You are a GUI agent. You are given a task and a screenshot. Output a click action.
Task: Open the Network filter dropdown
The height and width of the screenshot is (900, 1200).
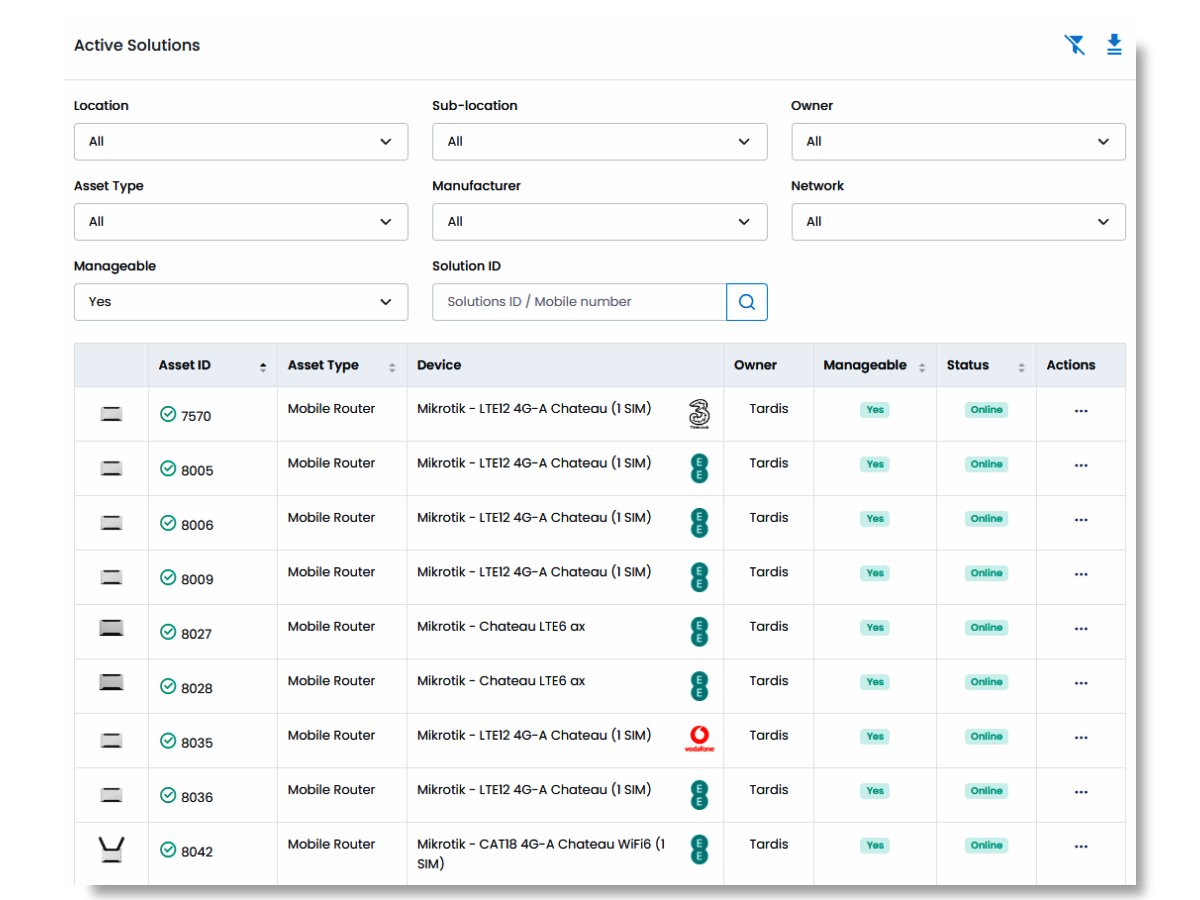[x=958, y=222]
